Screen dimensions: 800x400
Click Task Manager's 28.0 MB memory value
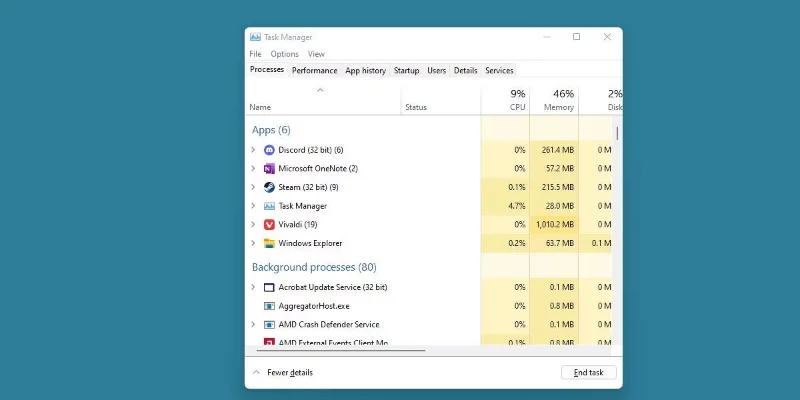click(560, 206)
